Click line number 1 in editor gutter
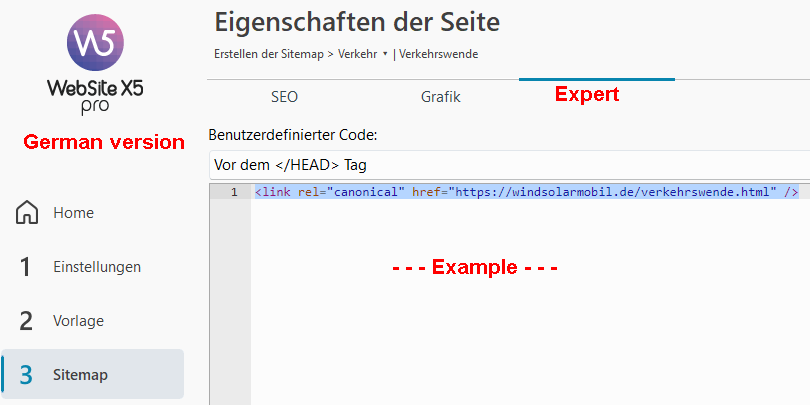 click(234, 192)
